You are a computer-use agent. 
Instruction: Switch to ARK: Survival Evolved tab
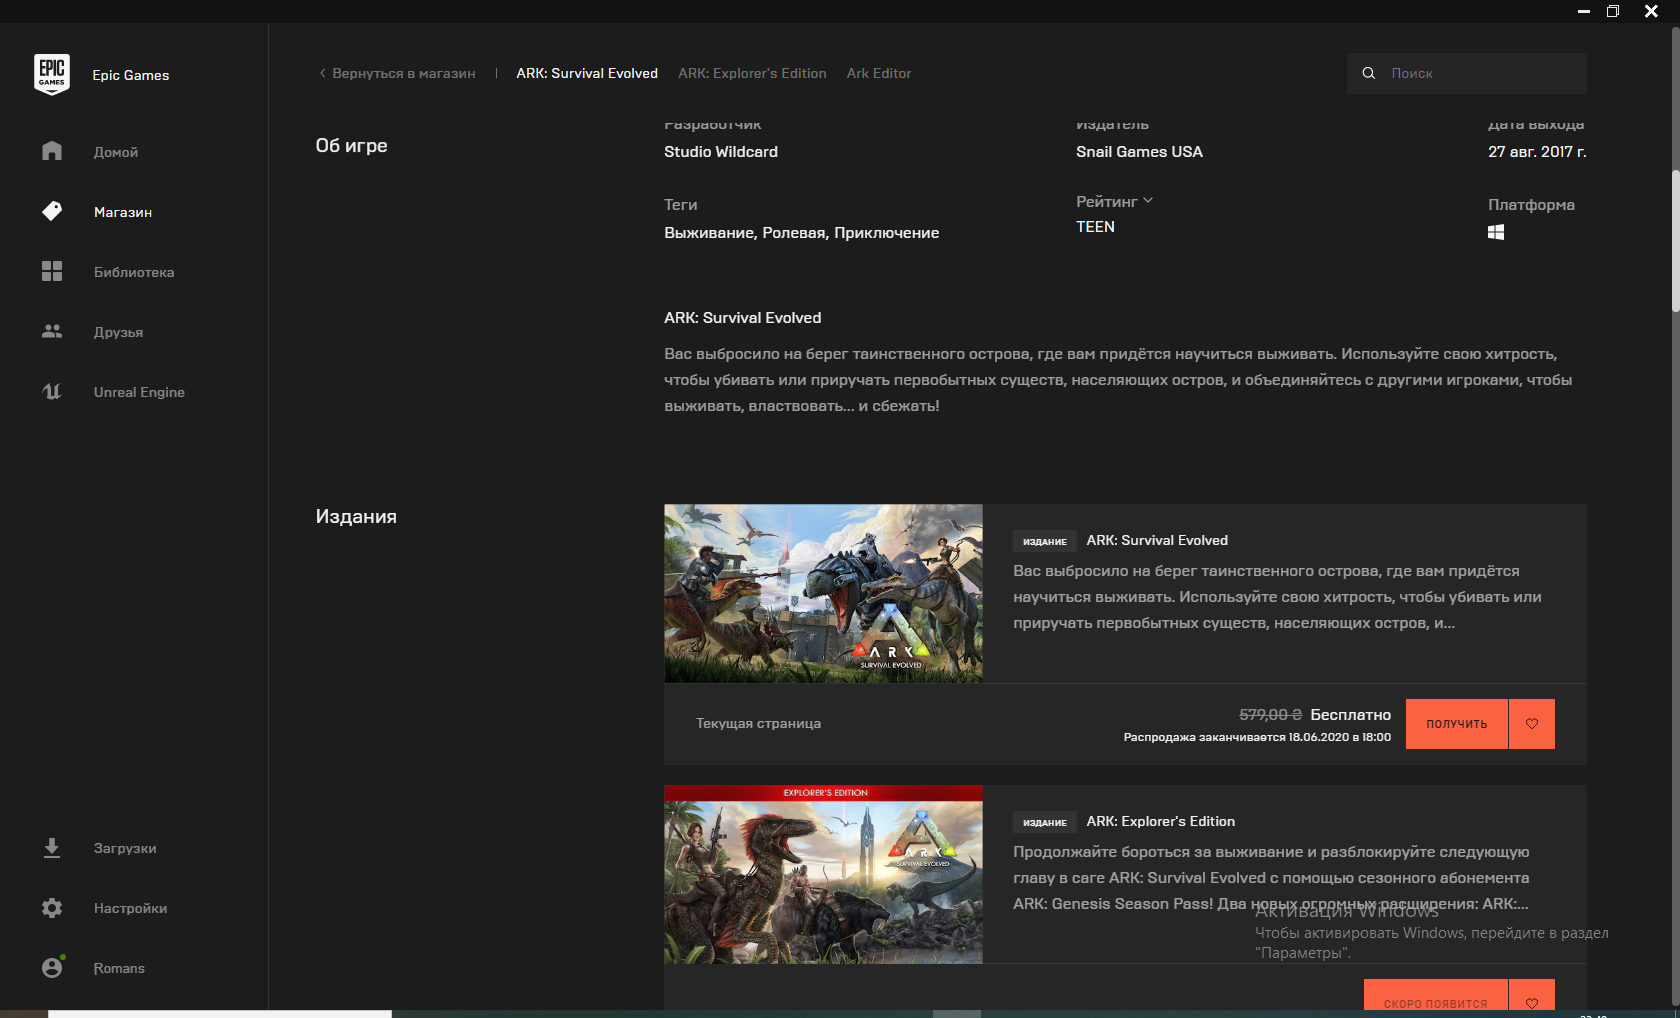tap(587, 73)
